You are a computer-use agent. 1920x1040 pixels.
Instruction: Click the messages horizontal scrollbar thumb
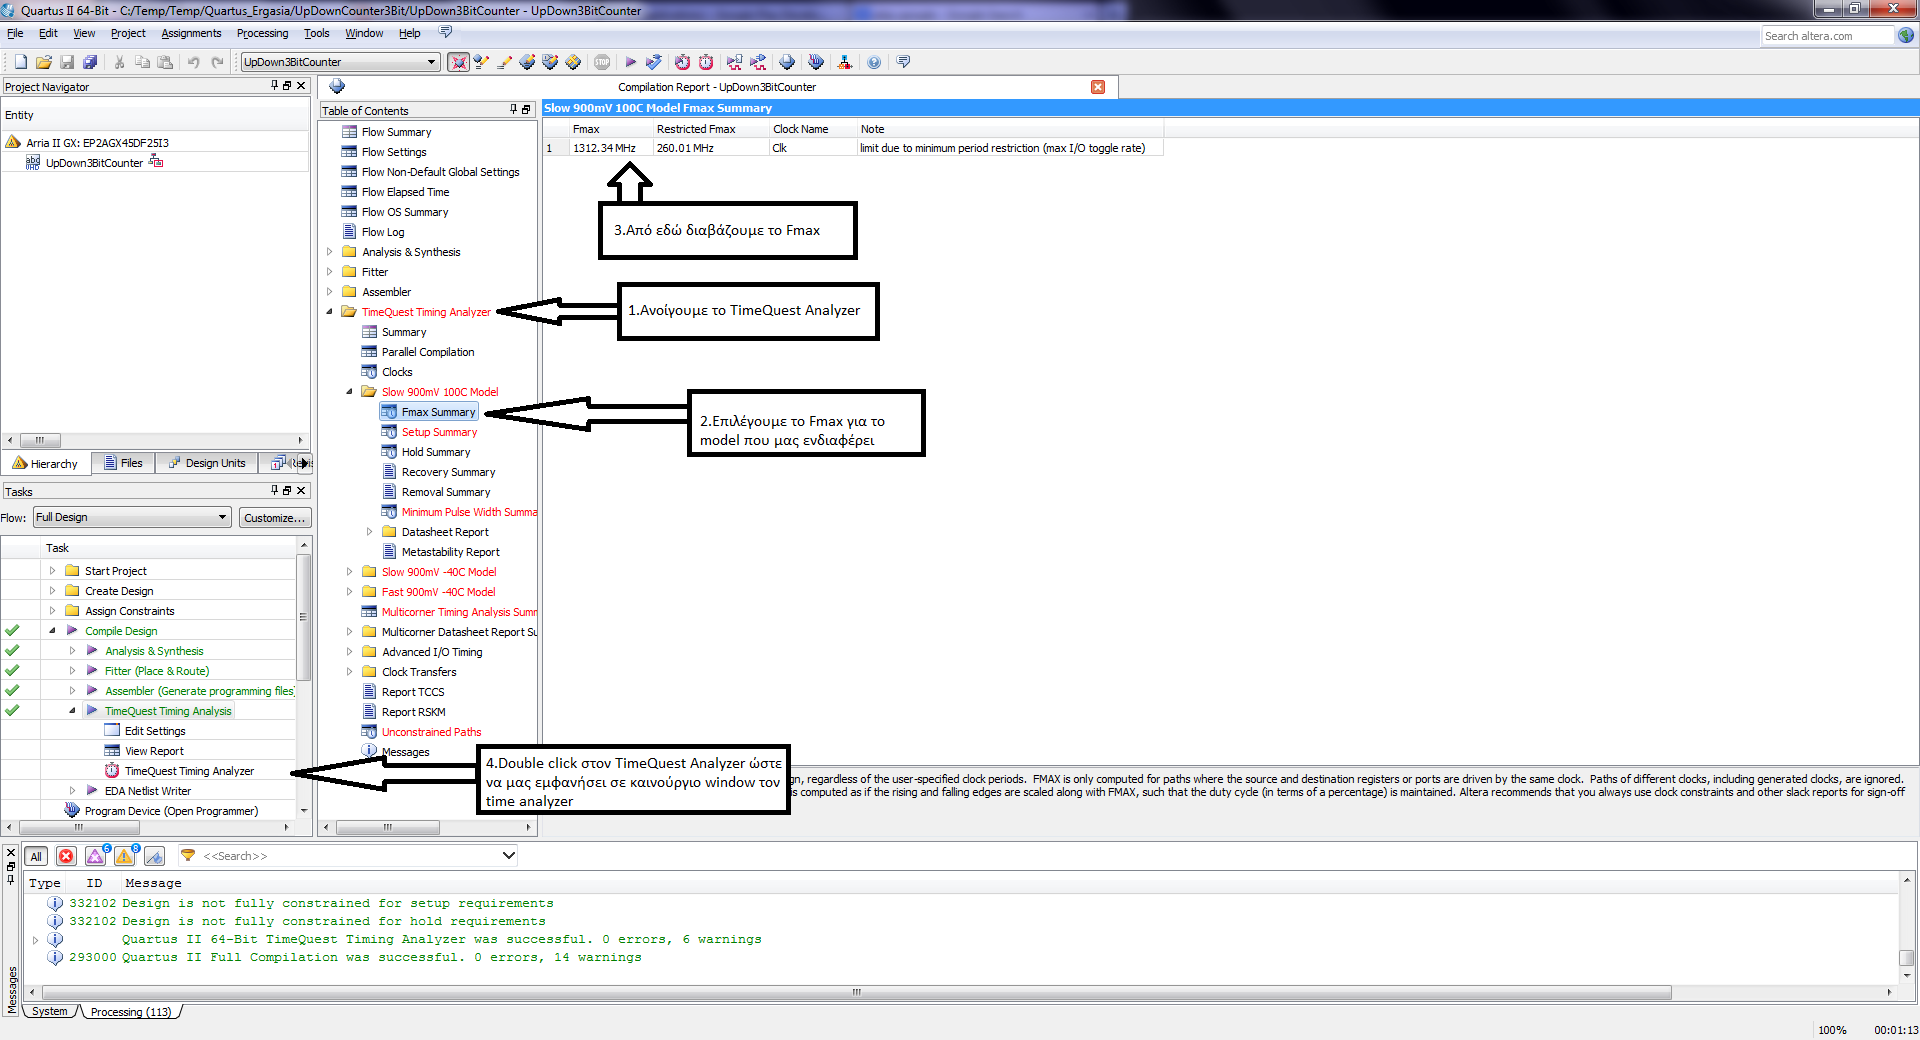tap(856, 992)
